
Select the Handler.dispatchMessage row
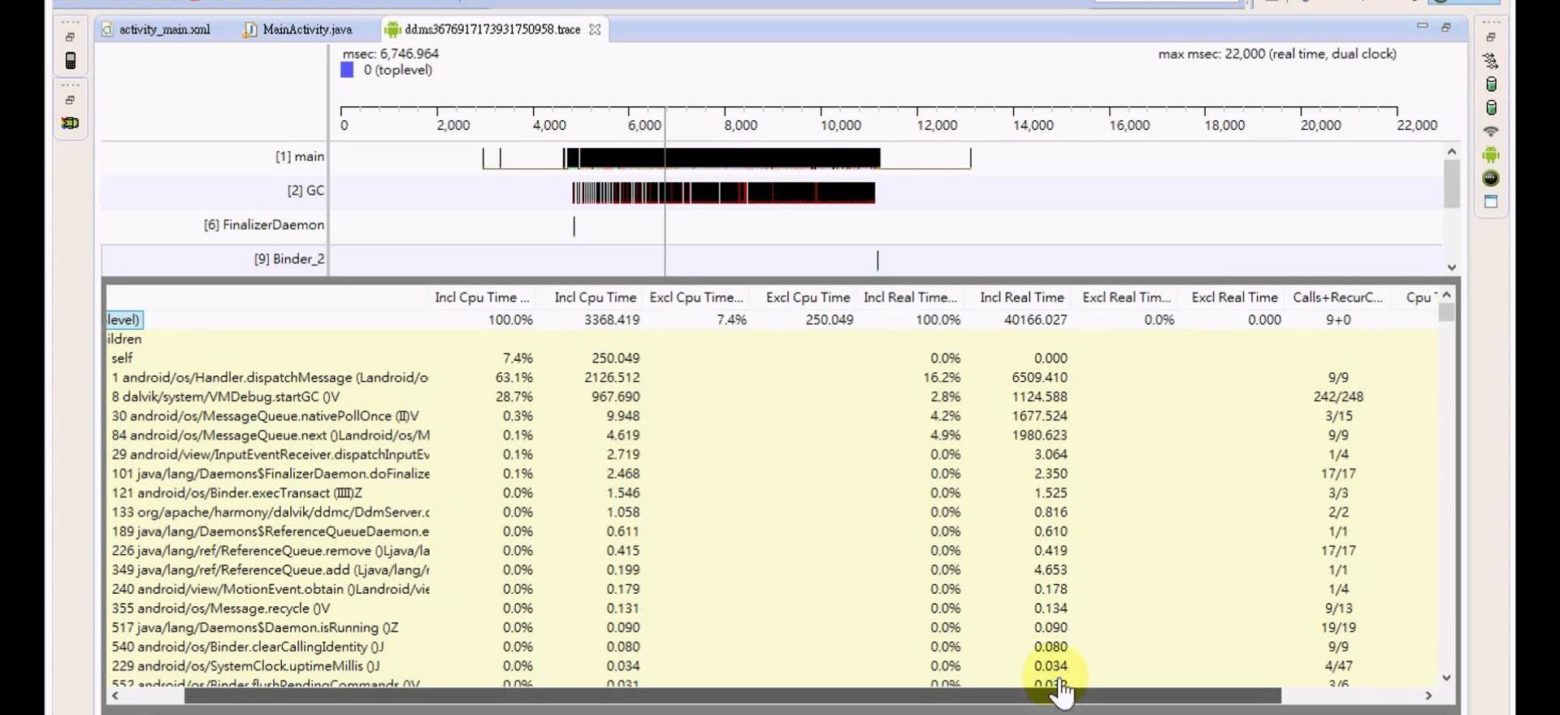tap(270, 377)
